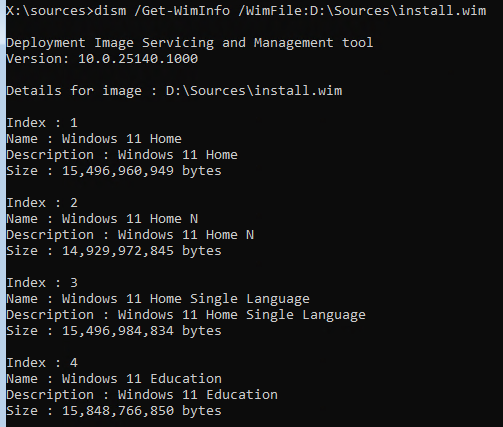Click size value 15,496,984,834 bytes
Image resolution: width=503 pixels, height=427 pixels.
tap(142, 331)
